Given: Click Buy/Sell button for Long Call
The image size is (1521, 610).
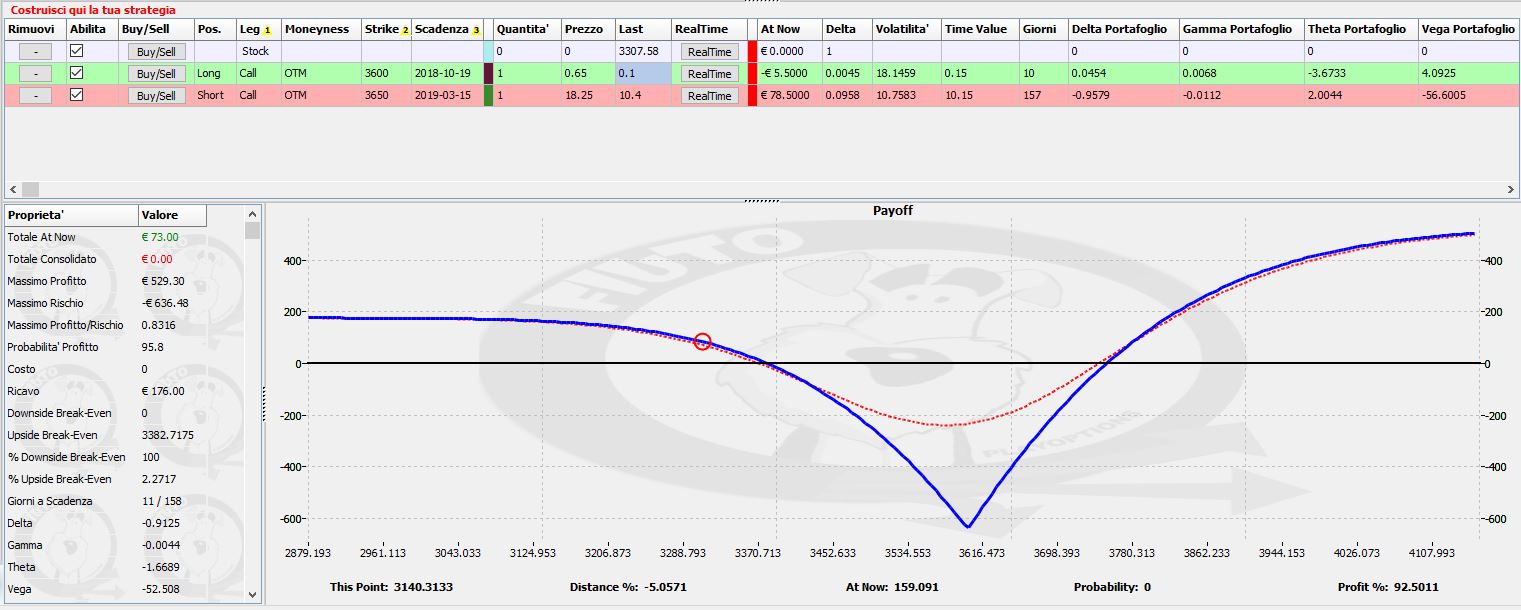Looking at the screenshot, I should pyautogui.click(x=156, y=73).
